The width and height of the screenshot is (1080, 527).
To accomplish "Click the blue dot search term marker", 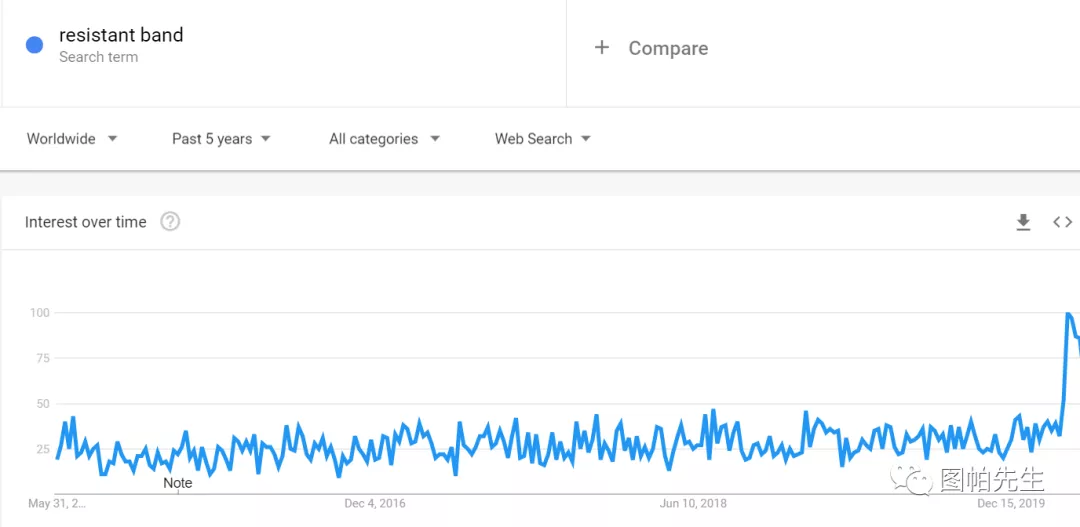I will pos(34,45).
